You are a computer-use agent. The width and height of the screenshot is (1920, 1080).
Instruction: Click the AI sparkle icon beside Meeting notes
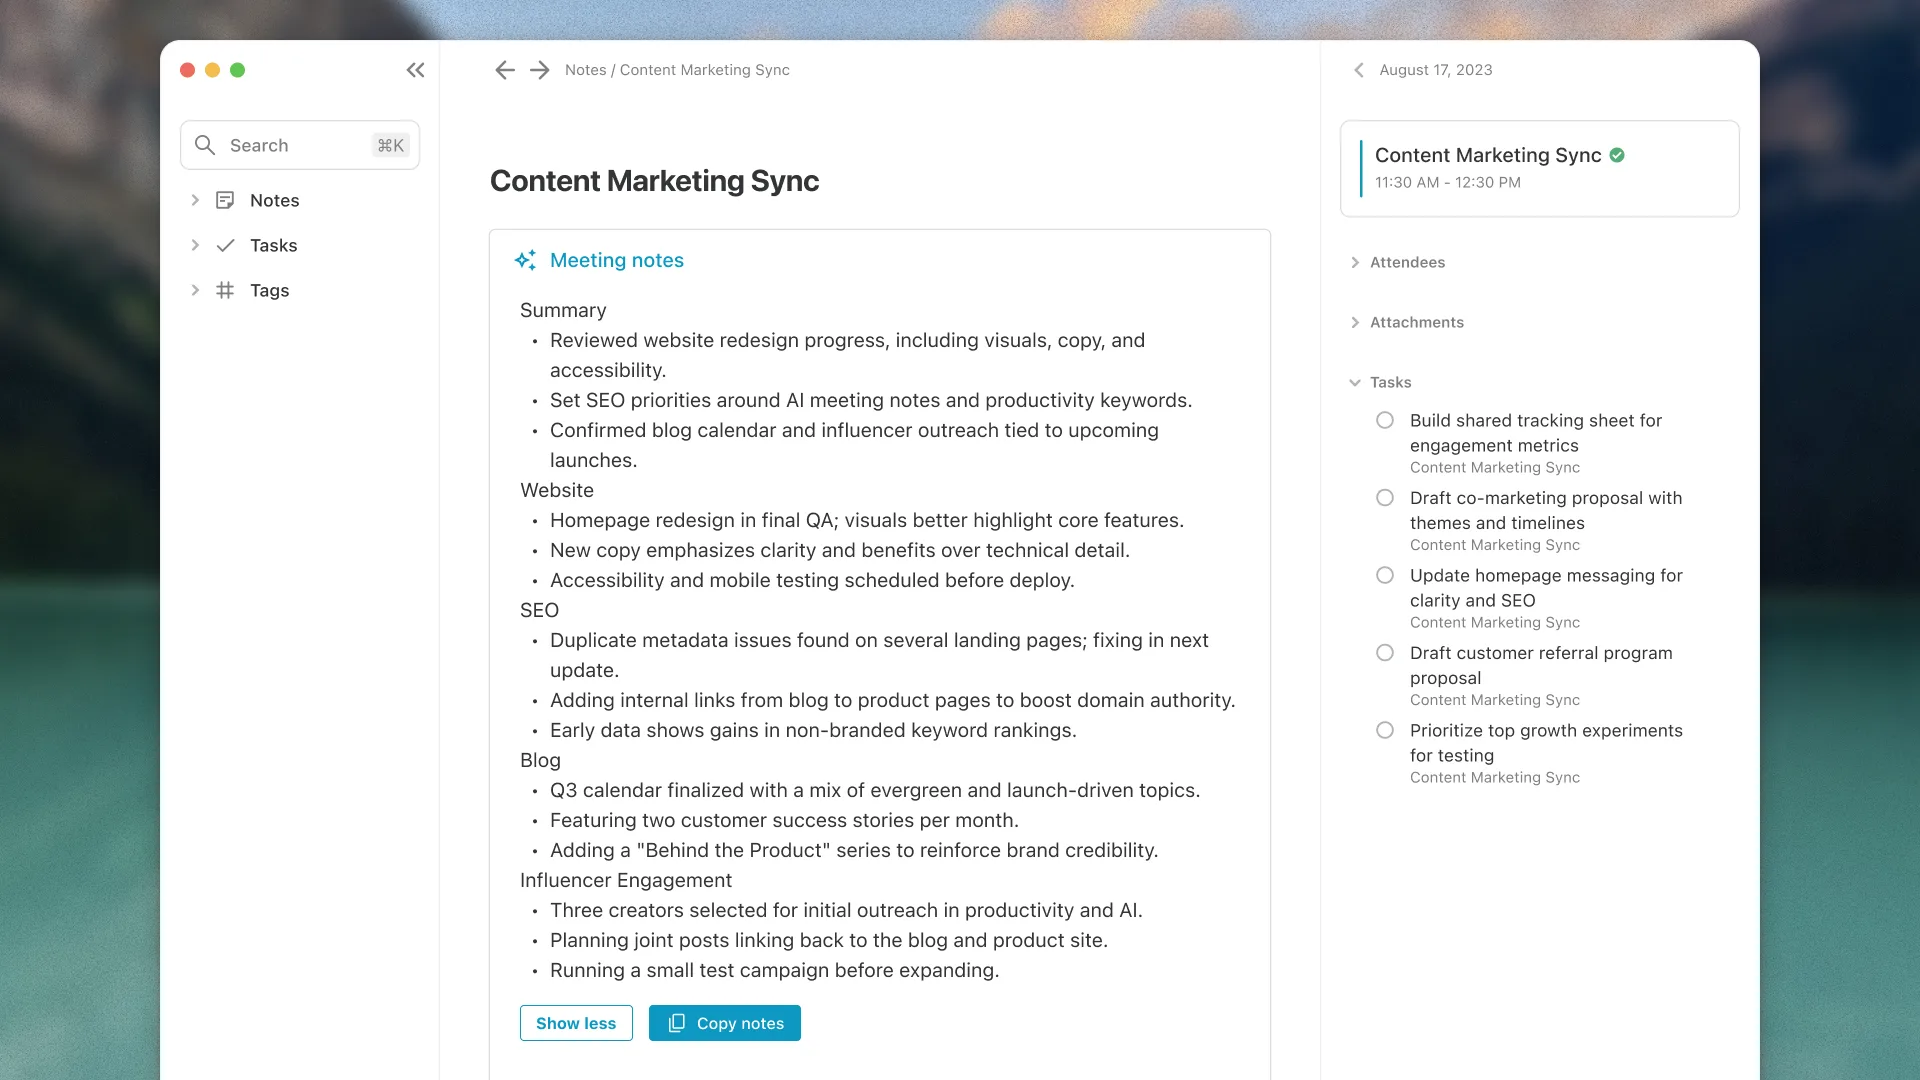click(x=525, y=260)
